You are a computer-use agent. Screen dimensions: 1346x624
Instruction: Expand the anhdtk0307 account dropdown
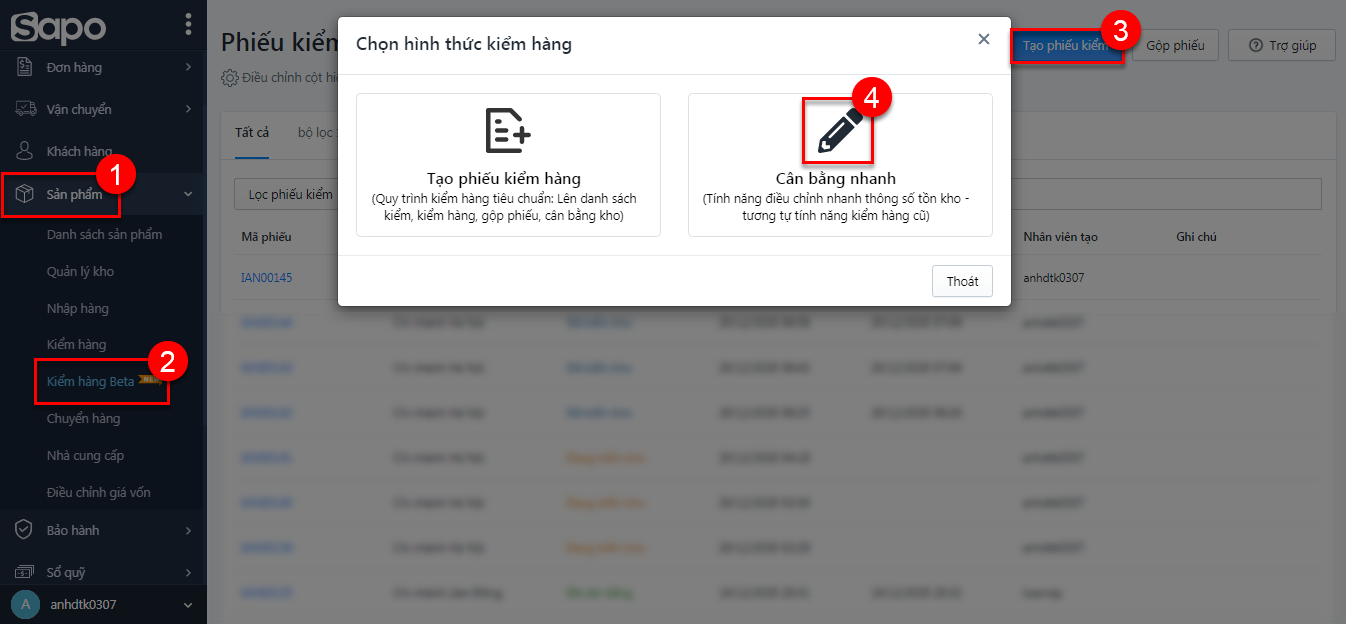[x=188, y=605]
